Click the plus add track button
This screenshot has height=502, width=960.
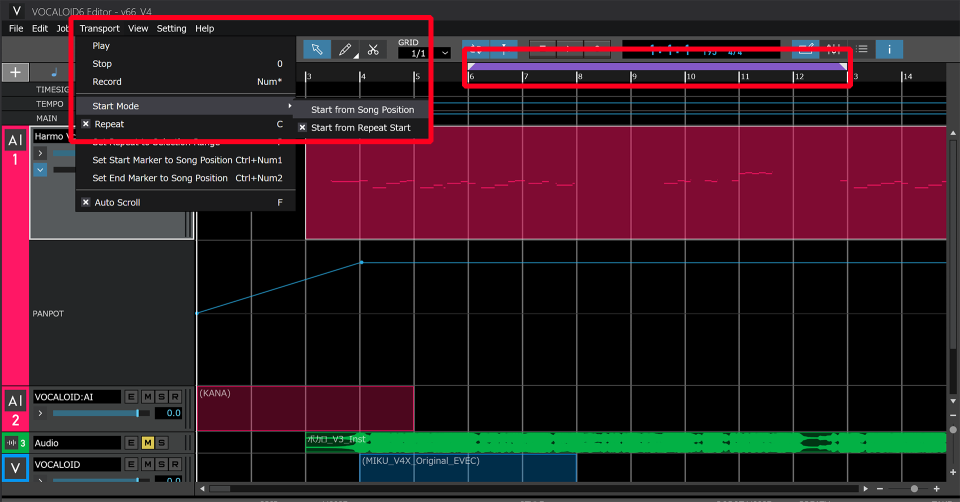pos(15,72)
